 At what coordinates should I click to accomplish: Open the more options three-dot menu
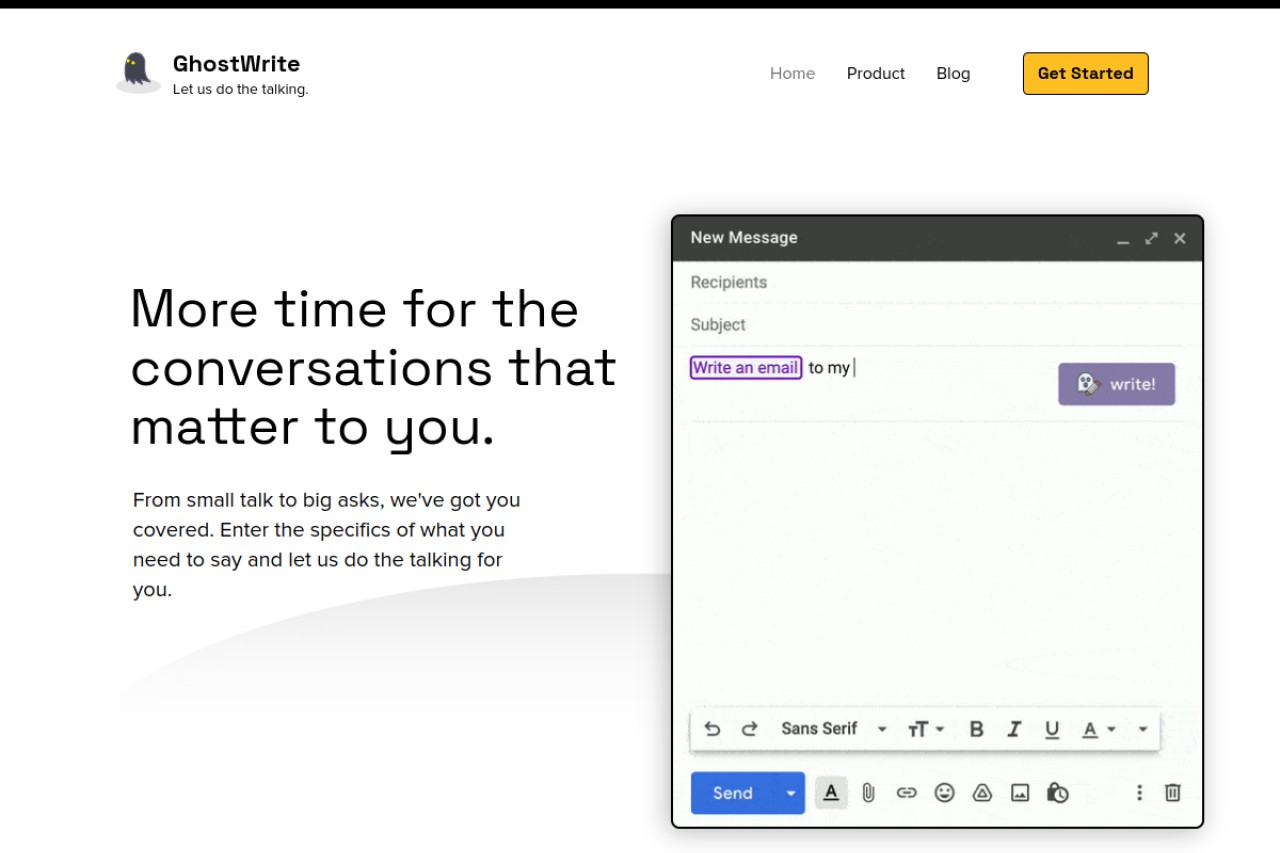pos(1139,793)
